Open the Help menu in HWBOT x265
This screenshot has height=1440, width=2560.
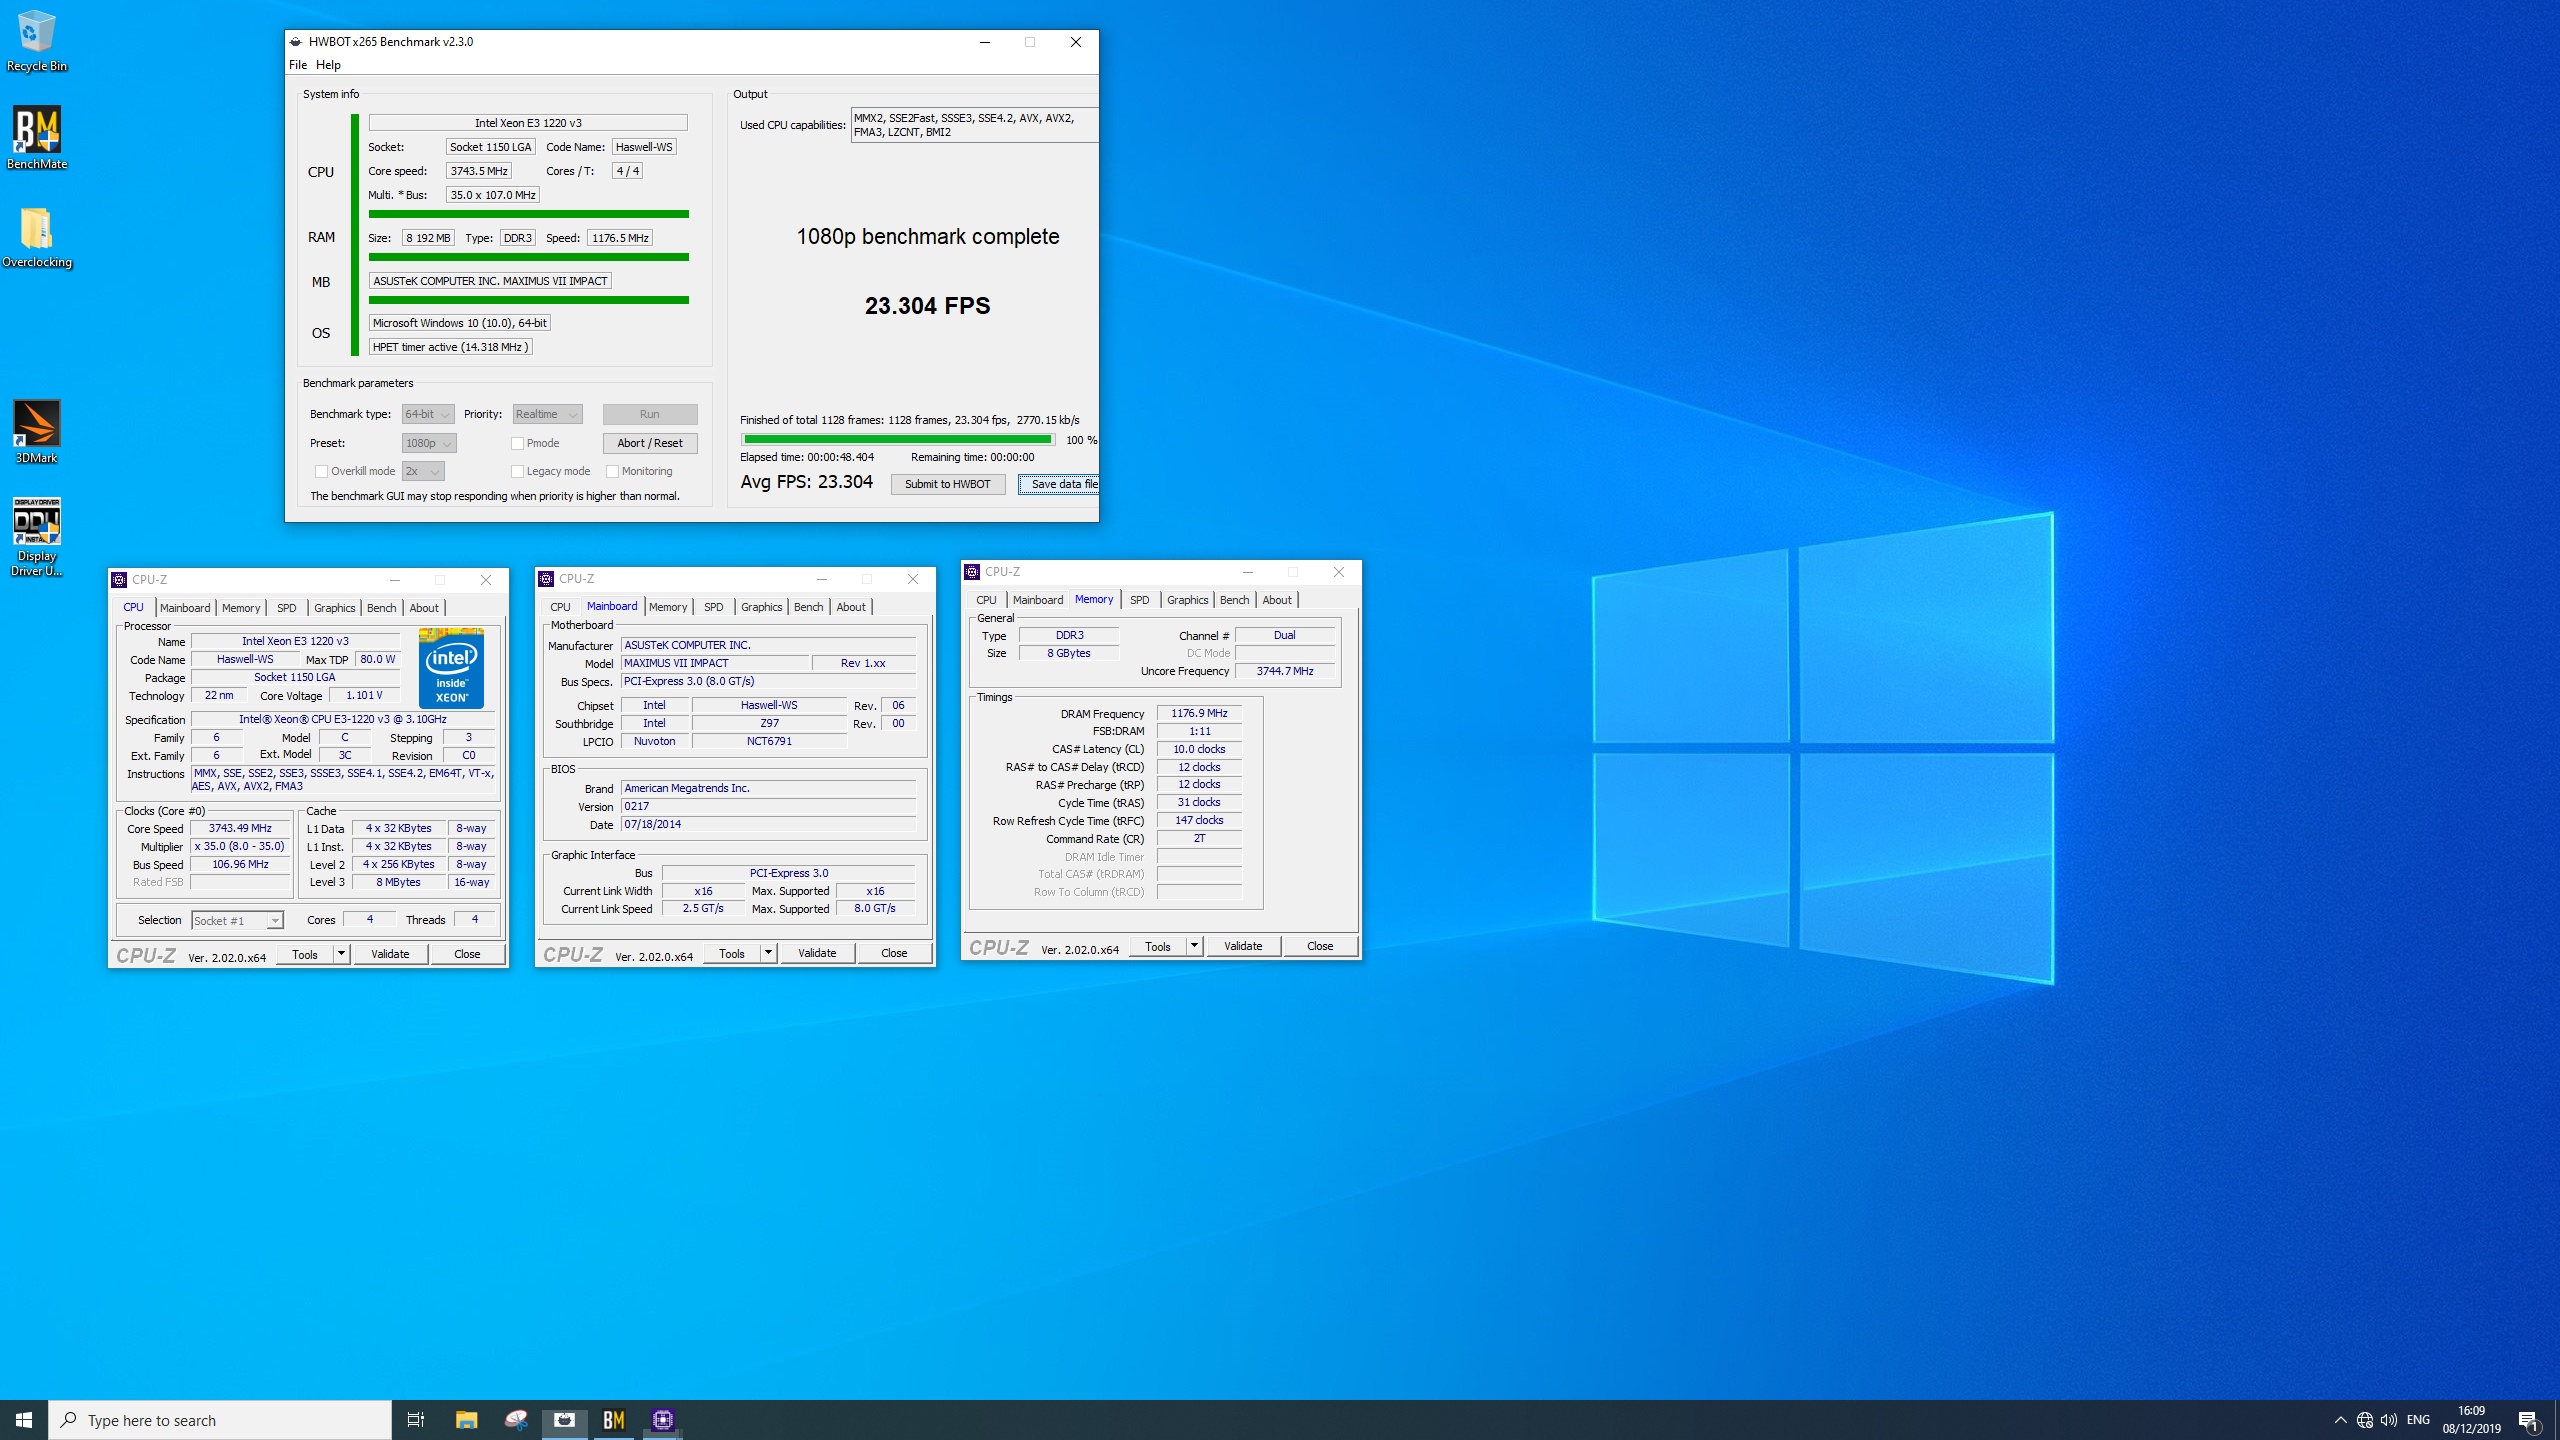tap(328, 65)
